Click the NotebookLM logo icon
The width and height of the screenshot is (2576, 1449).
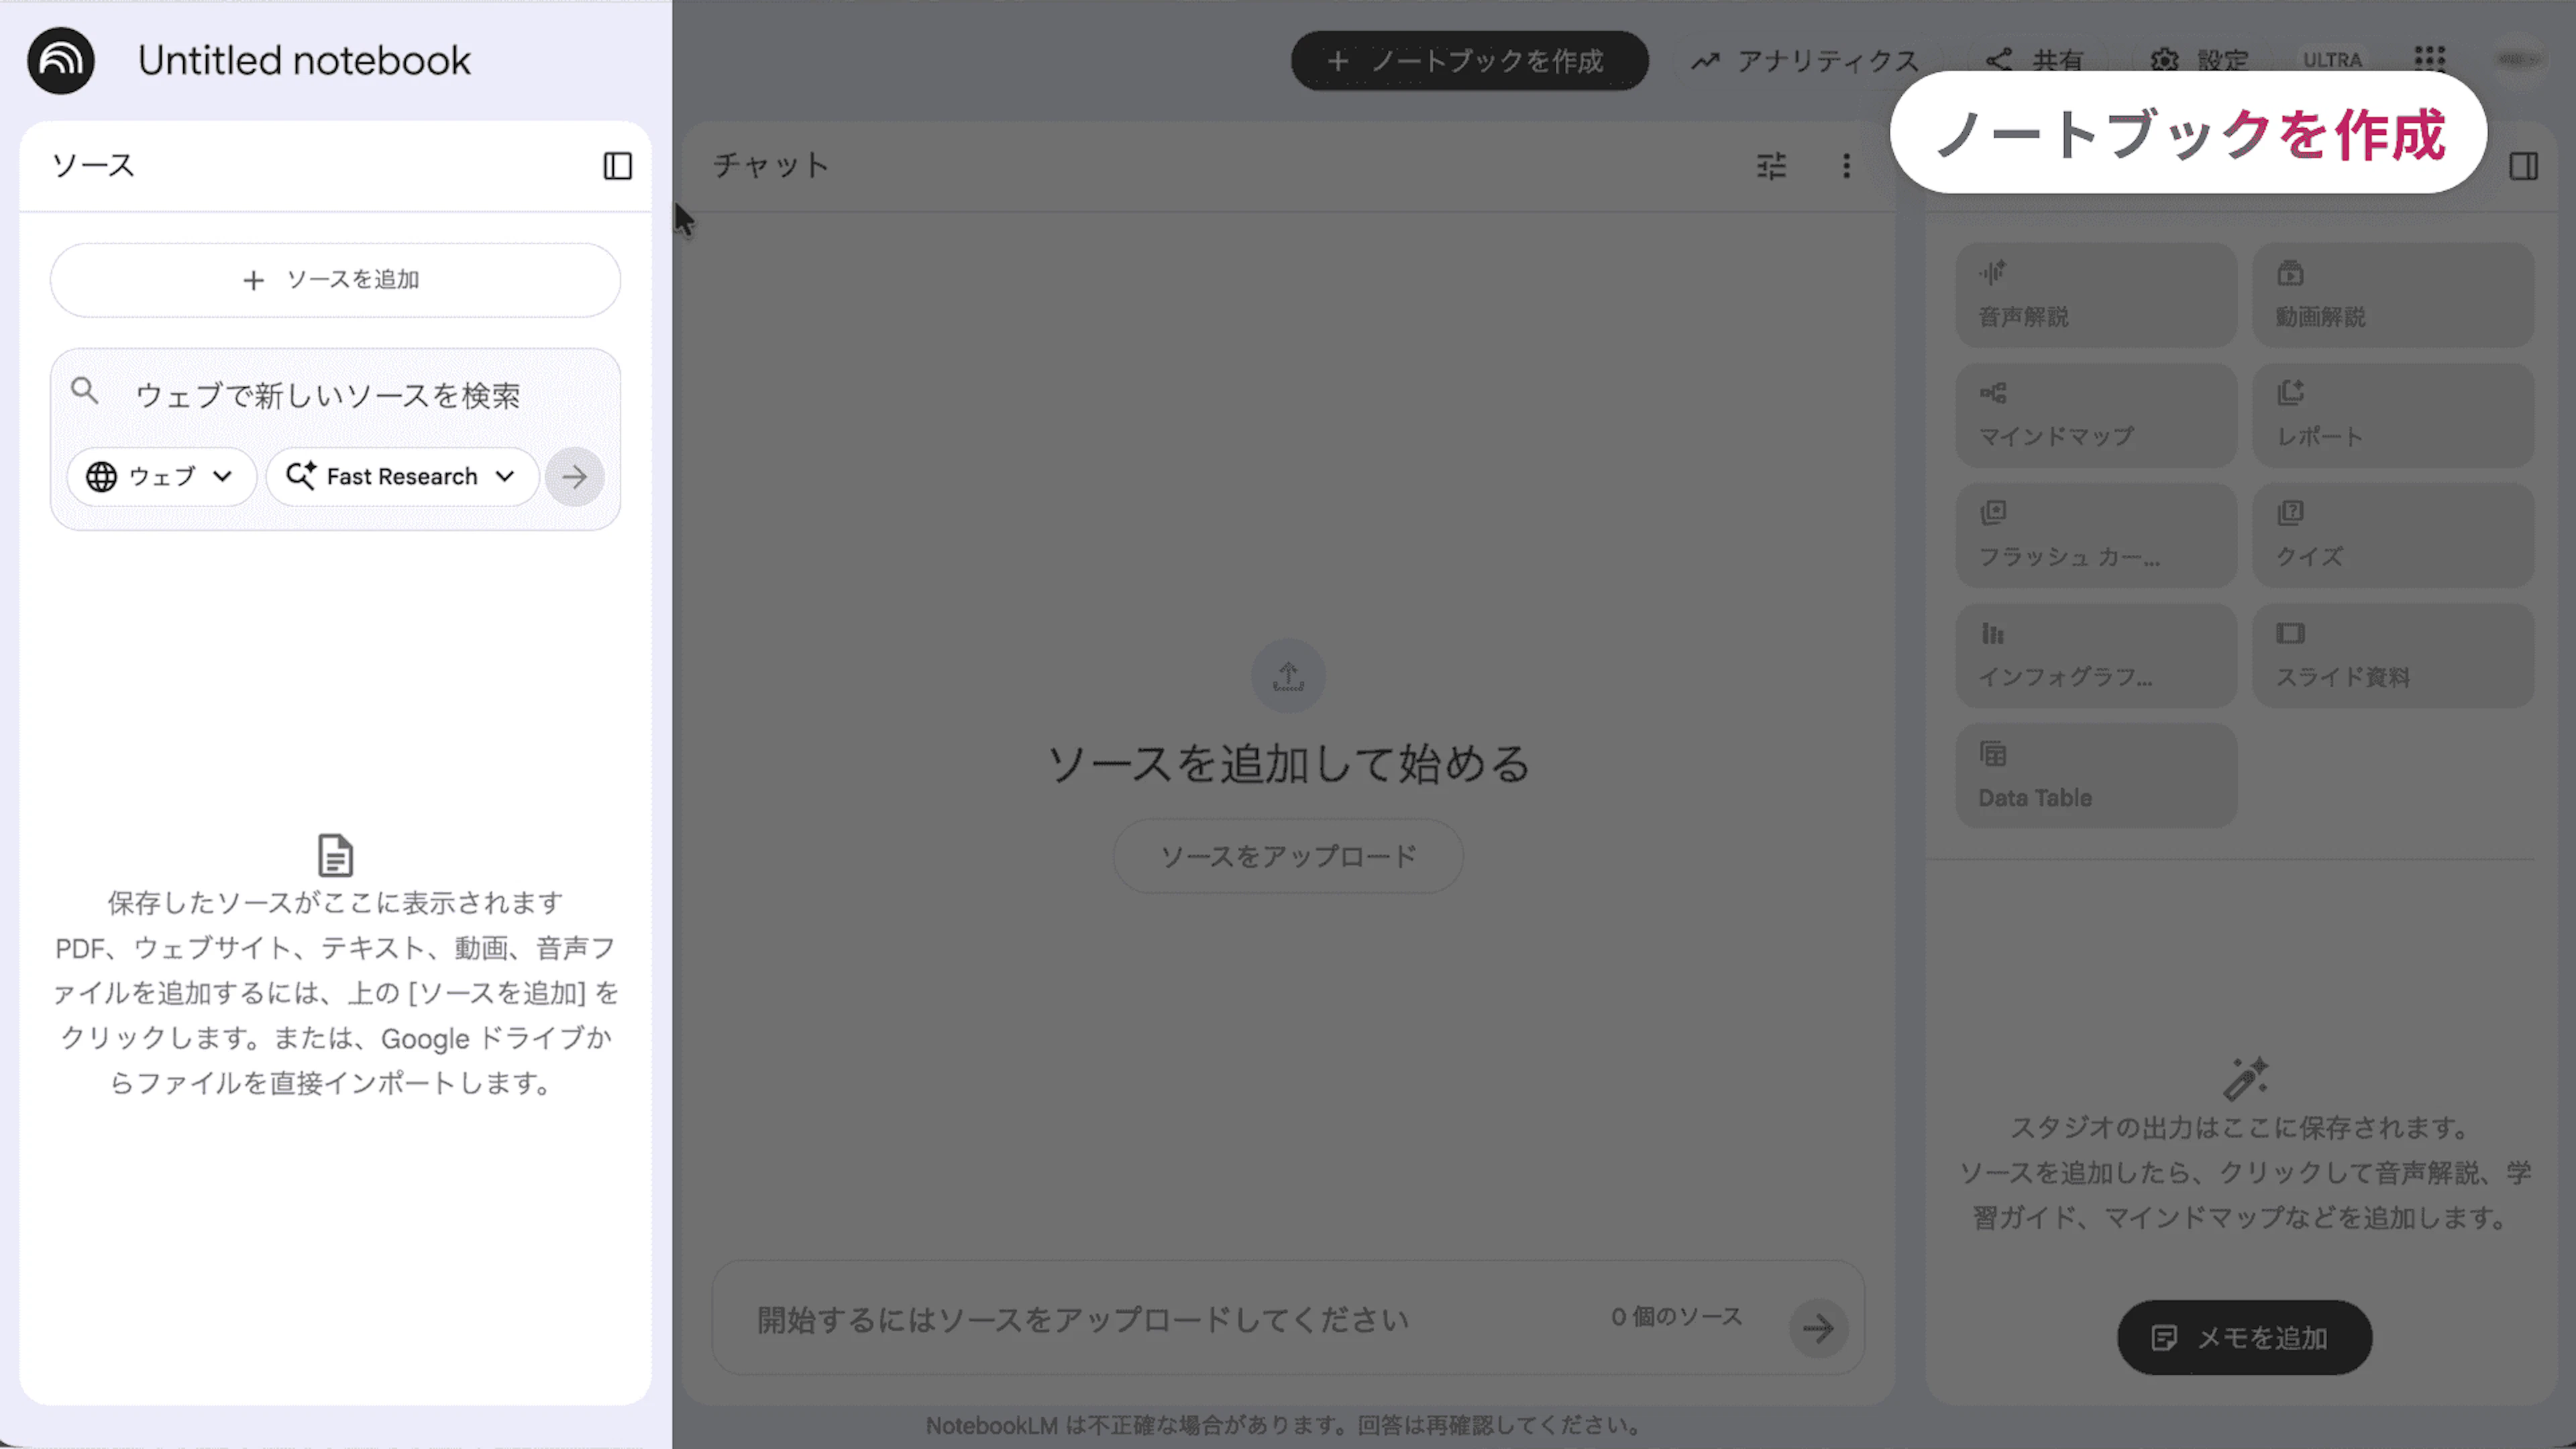coord(61,61)
